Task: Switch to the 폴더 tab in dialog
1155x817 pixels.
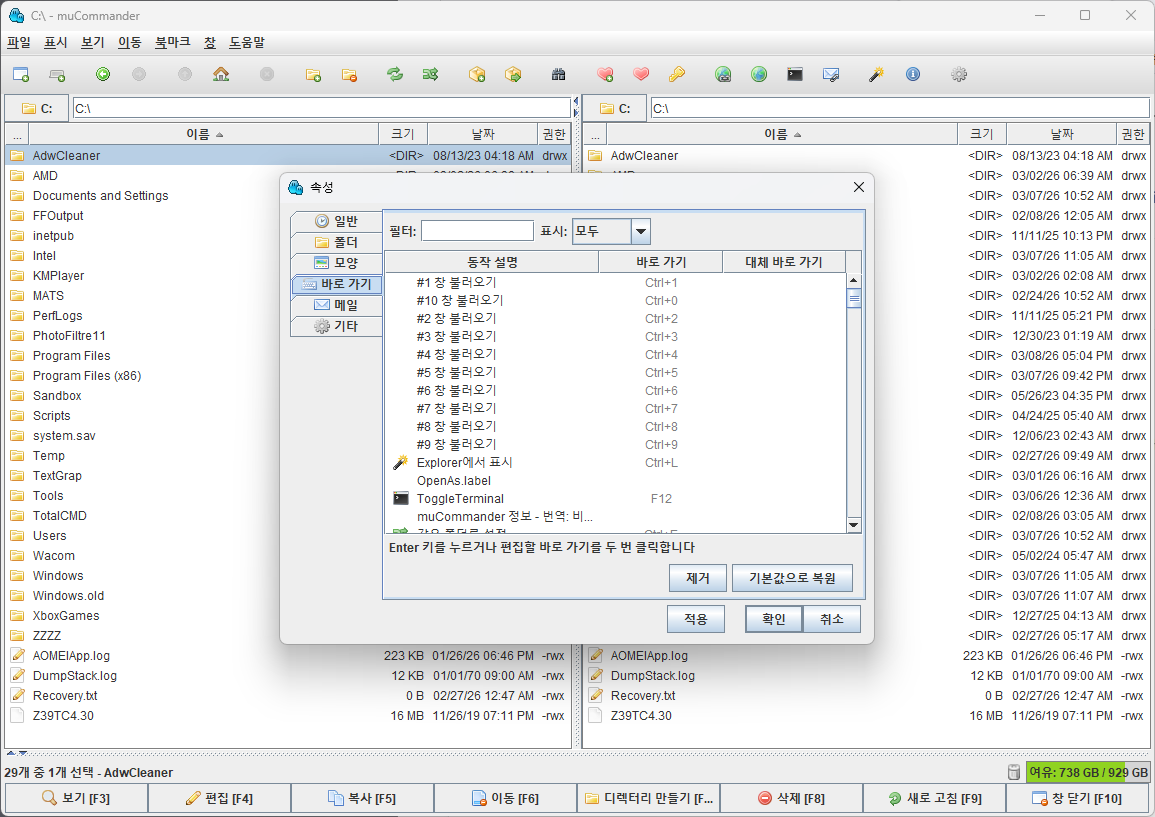Action: pyautogui.click(x=337, y=242)
